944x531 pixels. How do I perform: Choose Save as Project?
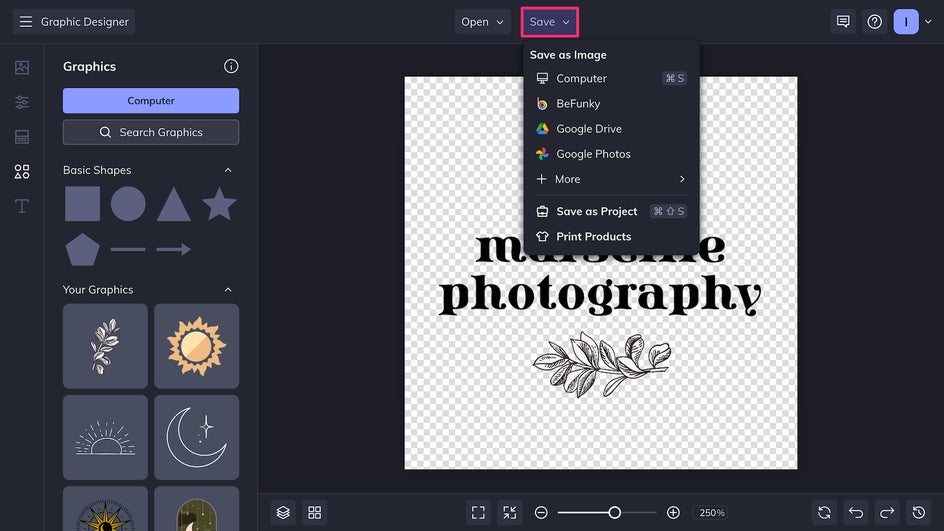[x=611, y=211]
